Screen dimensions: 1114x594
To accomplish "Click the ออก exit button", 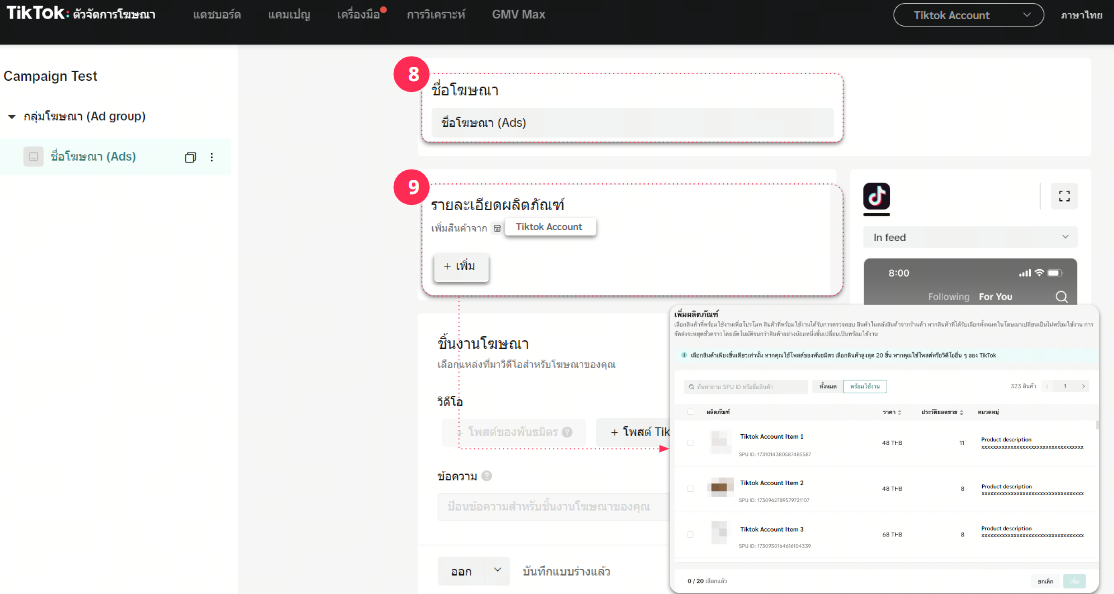I will (461, 571).
